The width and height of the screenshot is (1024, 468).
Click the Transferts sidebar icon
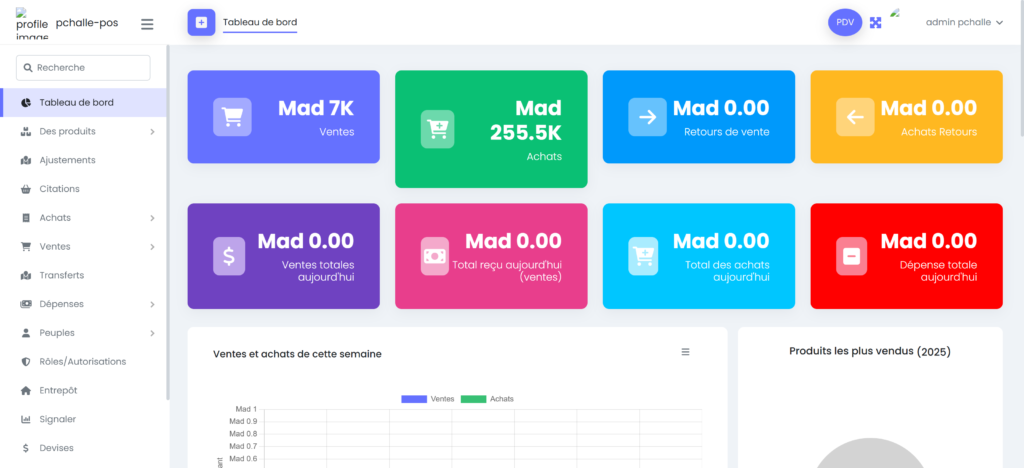[26, 275]
